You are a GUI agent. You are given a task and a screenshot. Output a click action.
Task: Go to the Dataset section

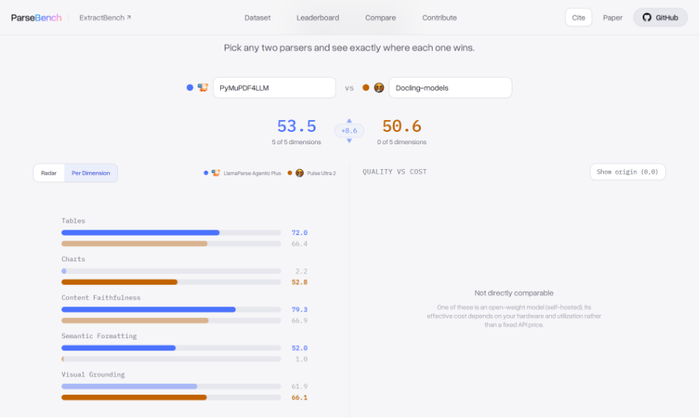(257, 18)
